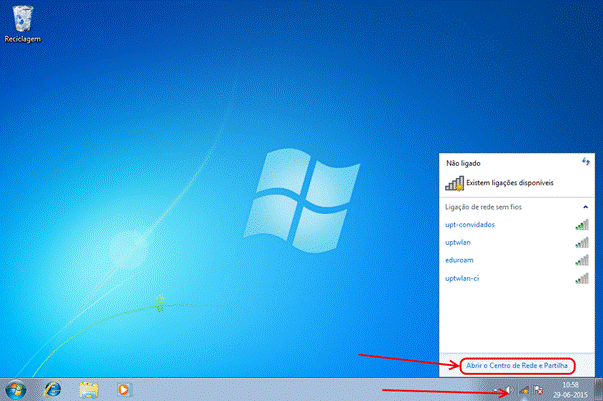Launch Windows Media Player from the taskbar
Viewport: 603px width, 401px height.
click(123, 388)
